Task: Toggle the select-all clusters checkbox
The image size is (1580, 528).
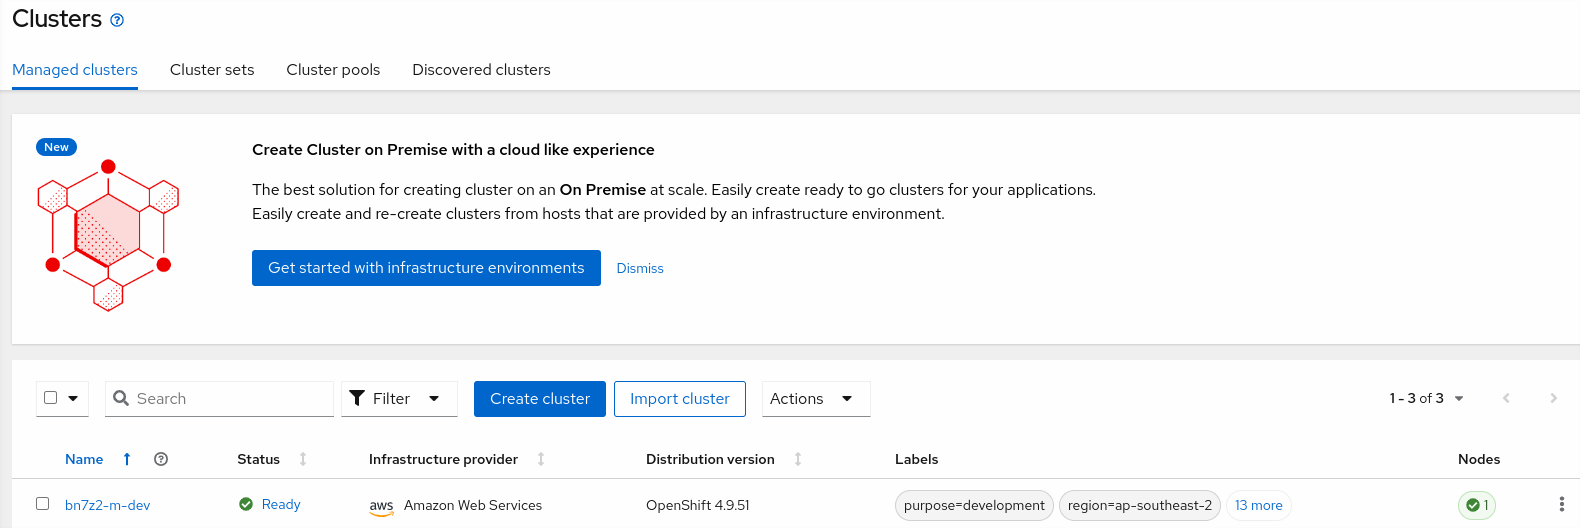Action: (x=51, y=398)
